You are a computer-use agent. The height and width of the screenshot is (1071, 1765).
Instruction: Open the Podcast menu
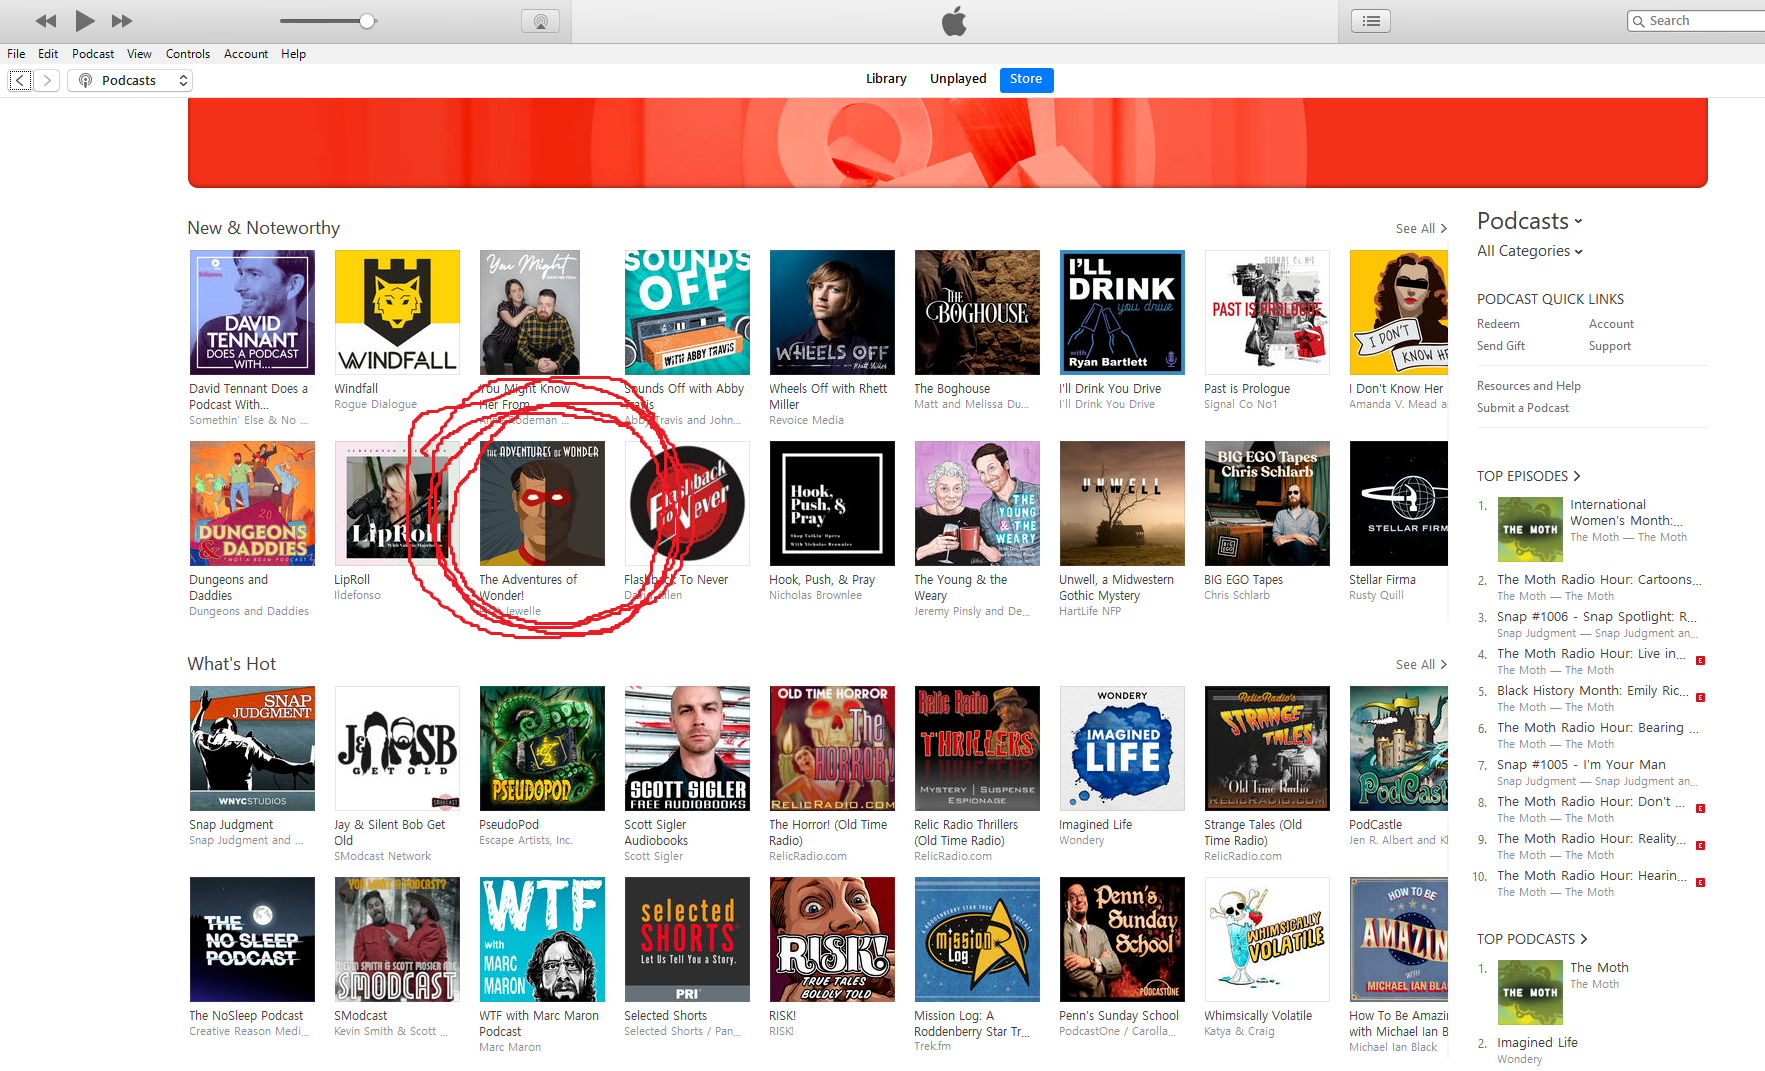pyautogui.click(x=93, y=54)
